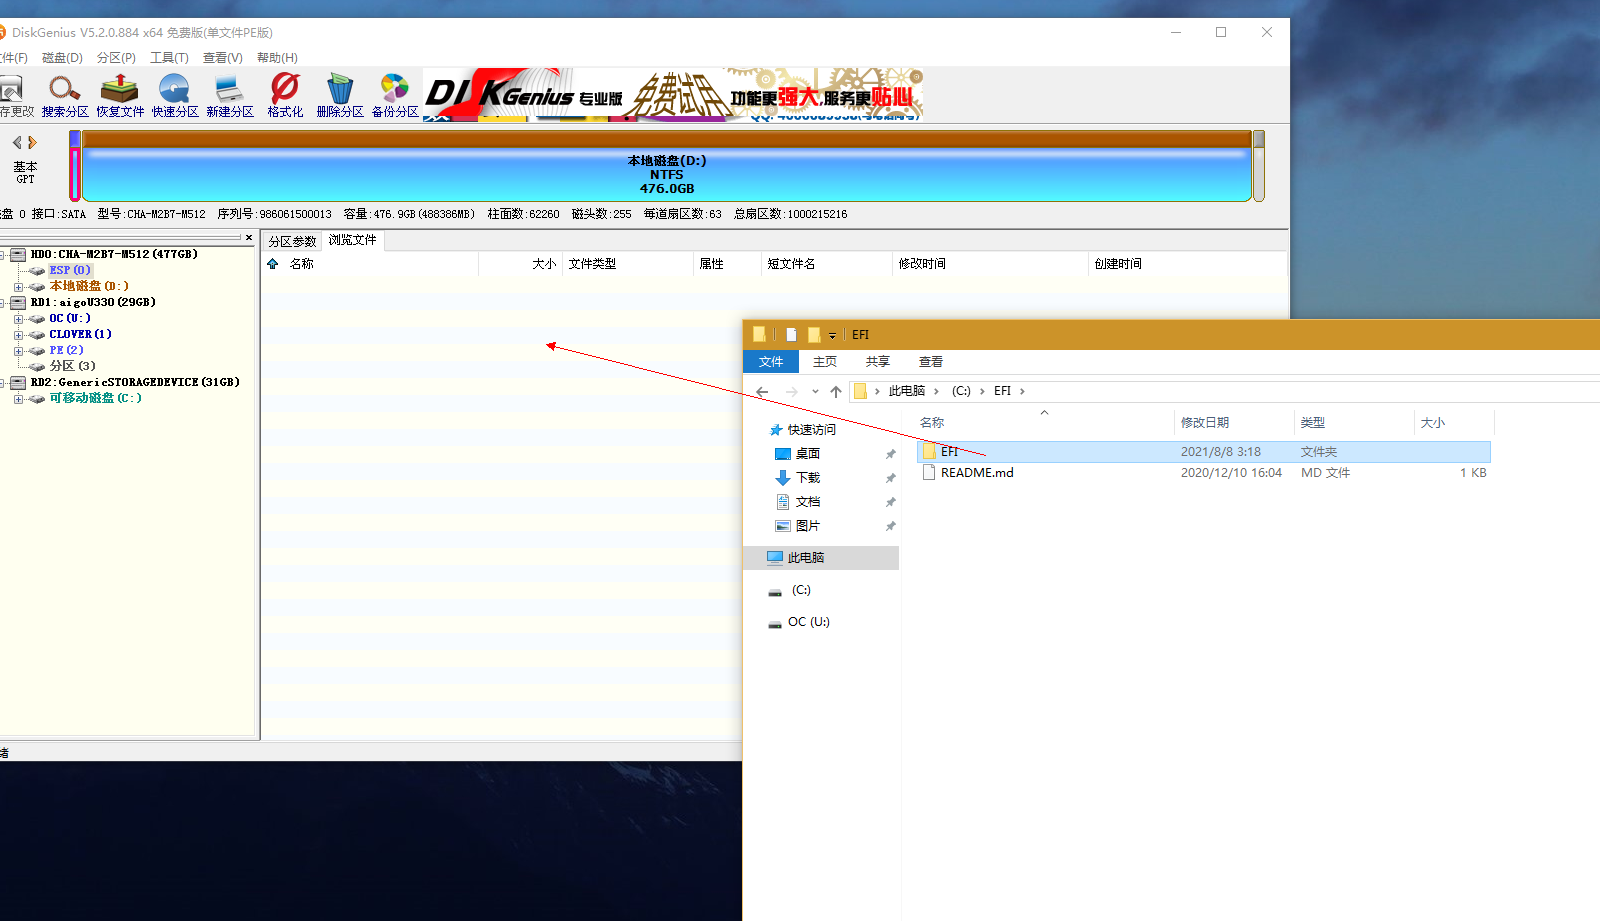Select README.md file in Explorer
The height and width of the screenshot is (921, 1600).
pos(977,473)
